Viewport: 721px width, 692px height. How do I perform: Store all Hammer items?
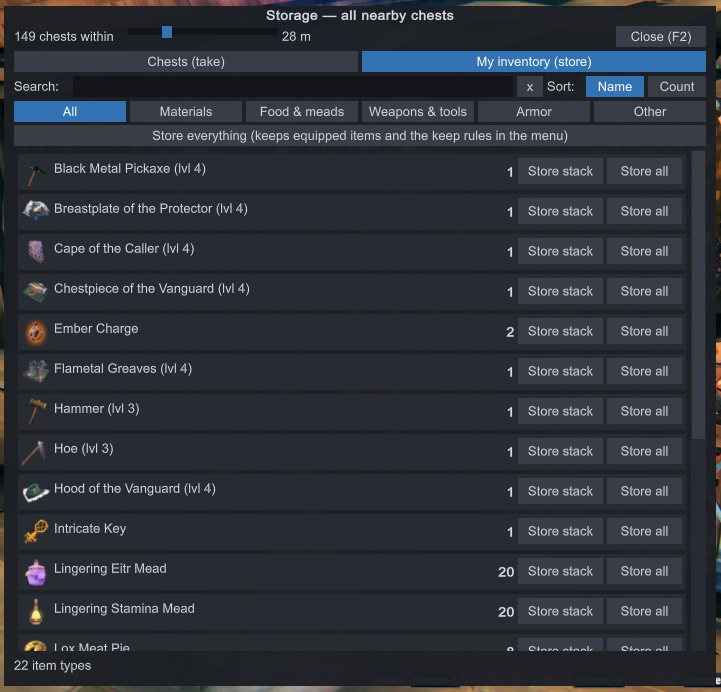pyautogui.click(x=644, y=412)
